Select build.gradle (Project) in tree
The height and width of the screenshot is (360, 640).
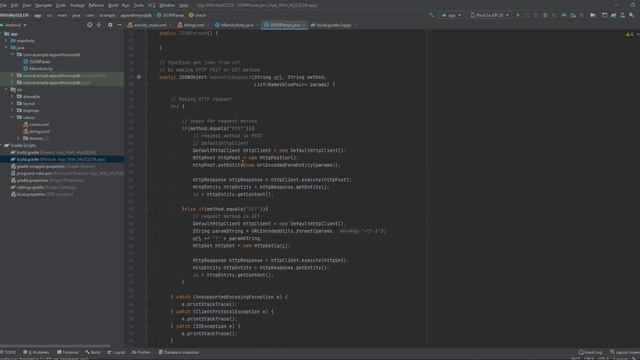(56, 152)
